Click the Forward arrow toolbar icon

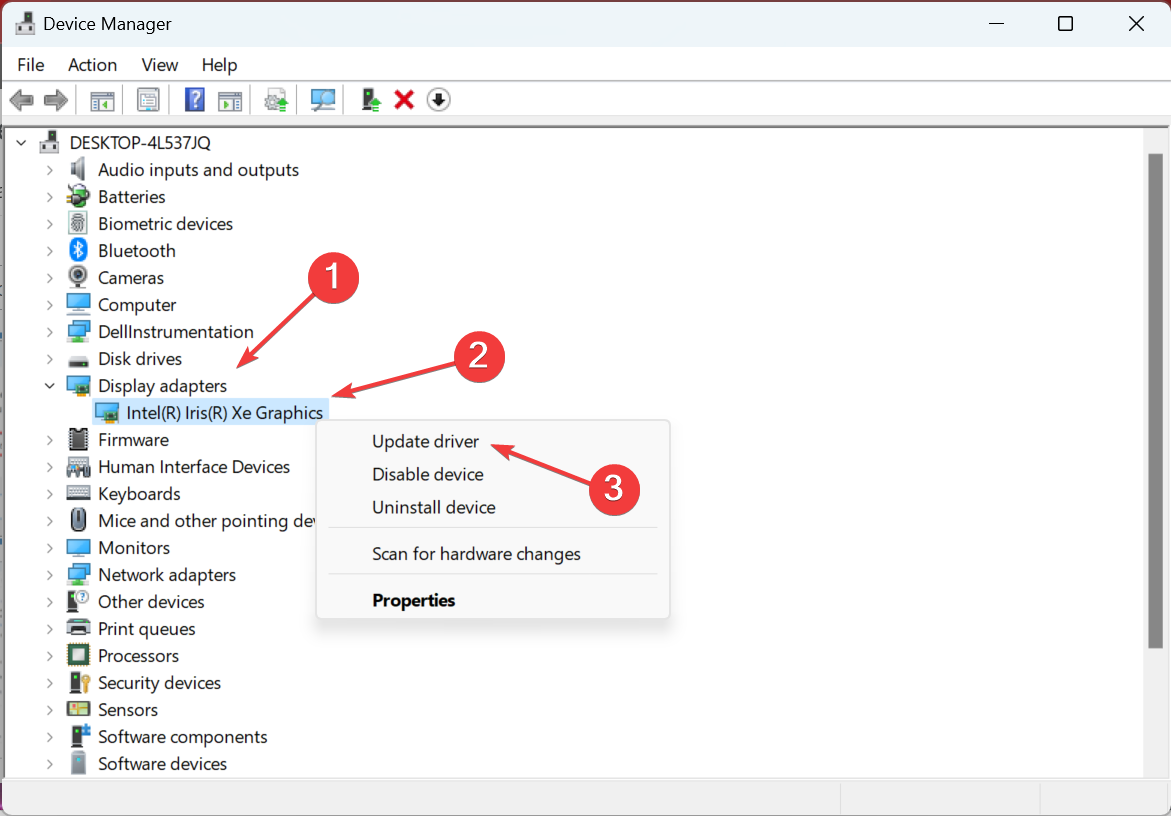[x=56, y=99]
